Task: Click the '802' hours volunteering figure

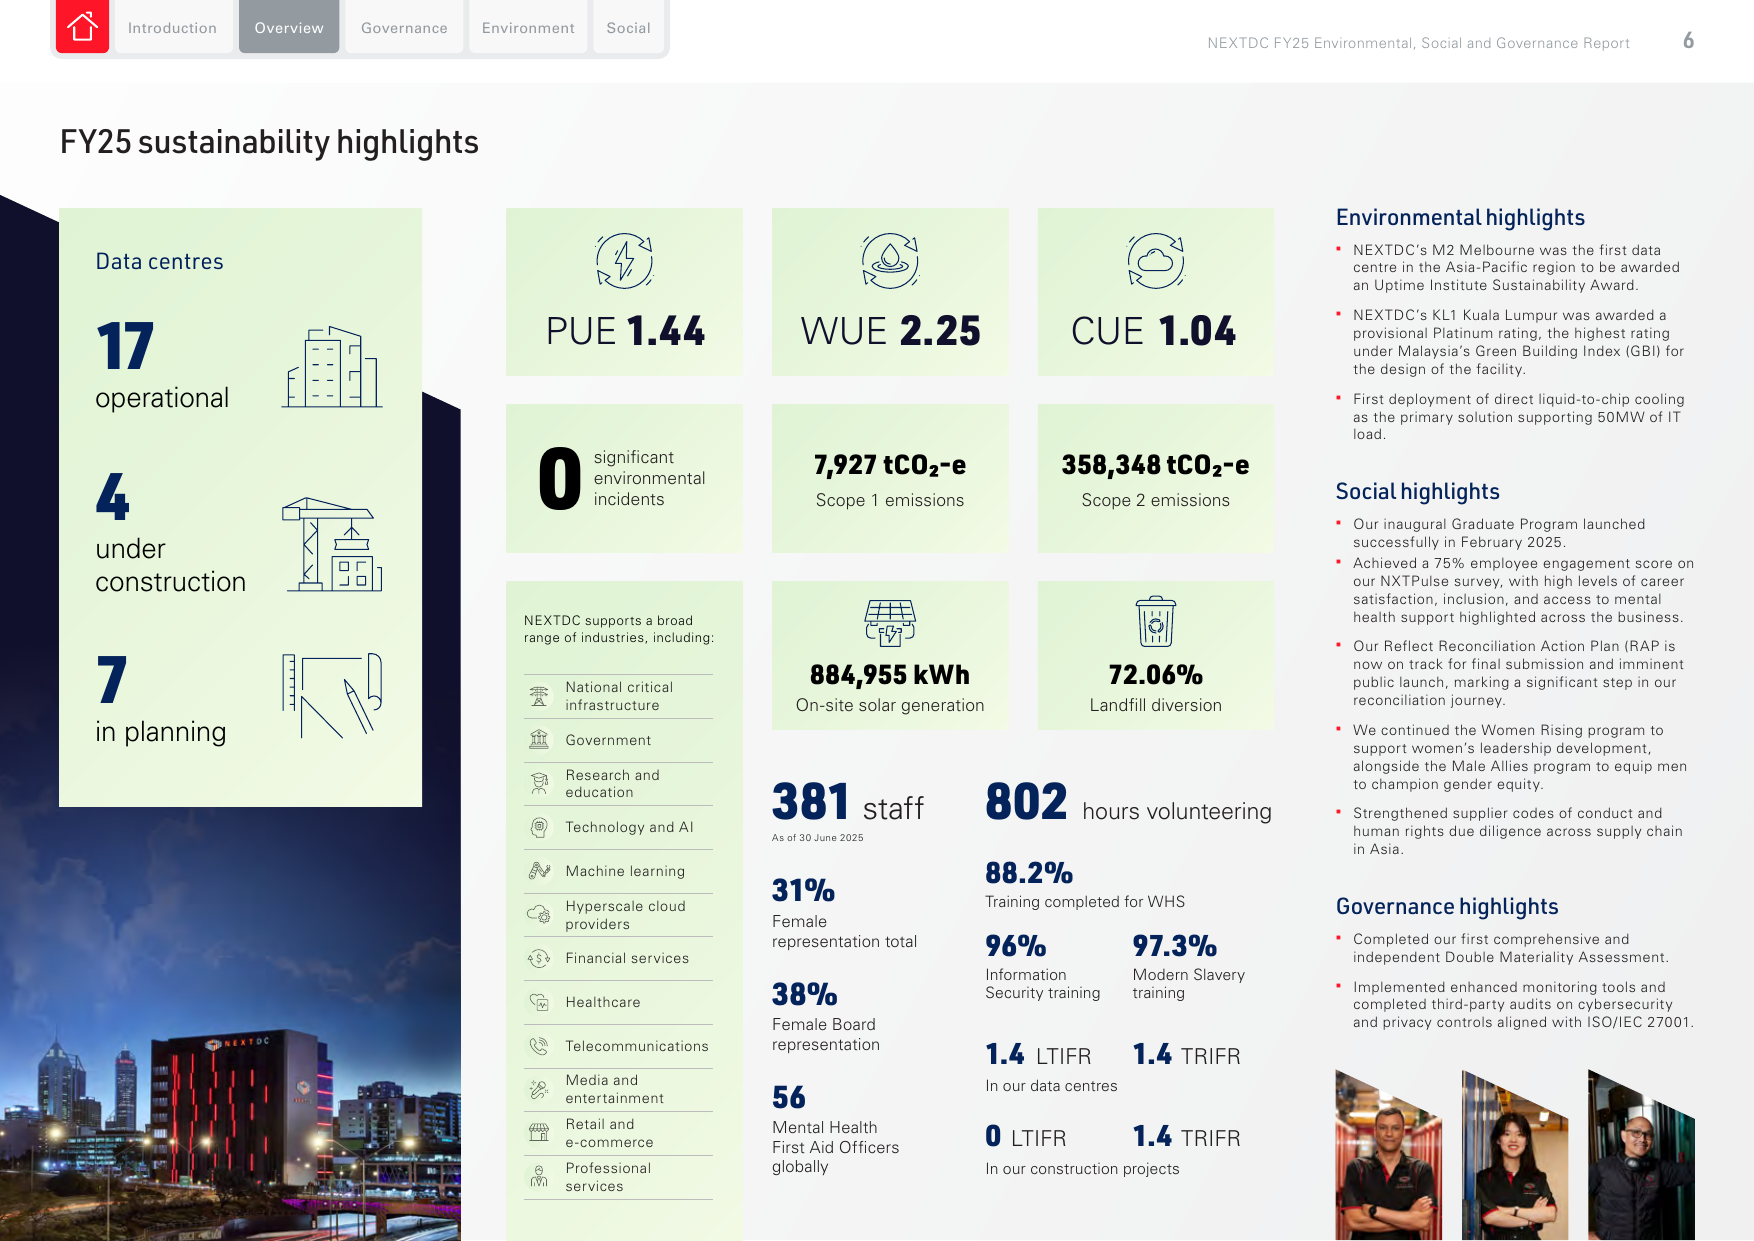Action: click(x=1026, y=802)
